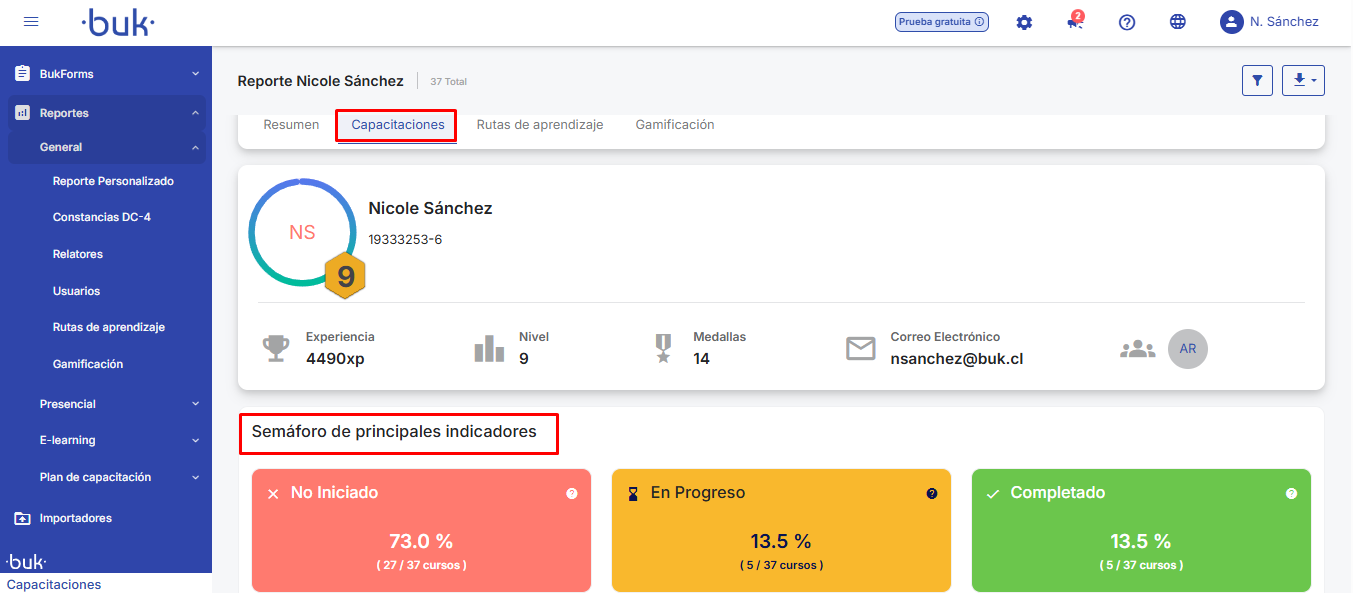Switch to the Resumen tab
The width and height of the screenshot is (1353, 593).
pos(291,125)
